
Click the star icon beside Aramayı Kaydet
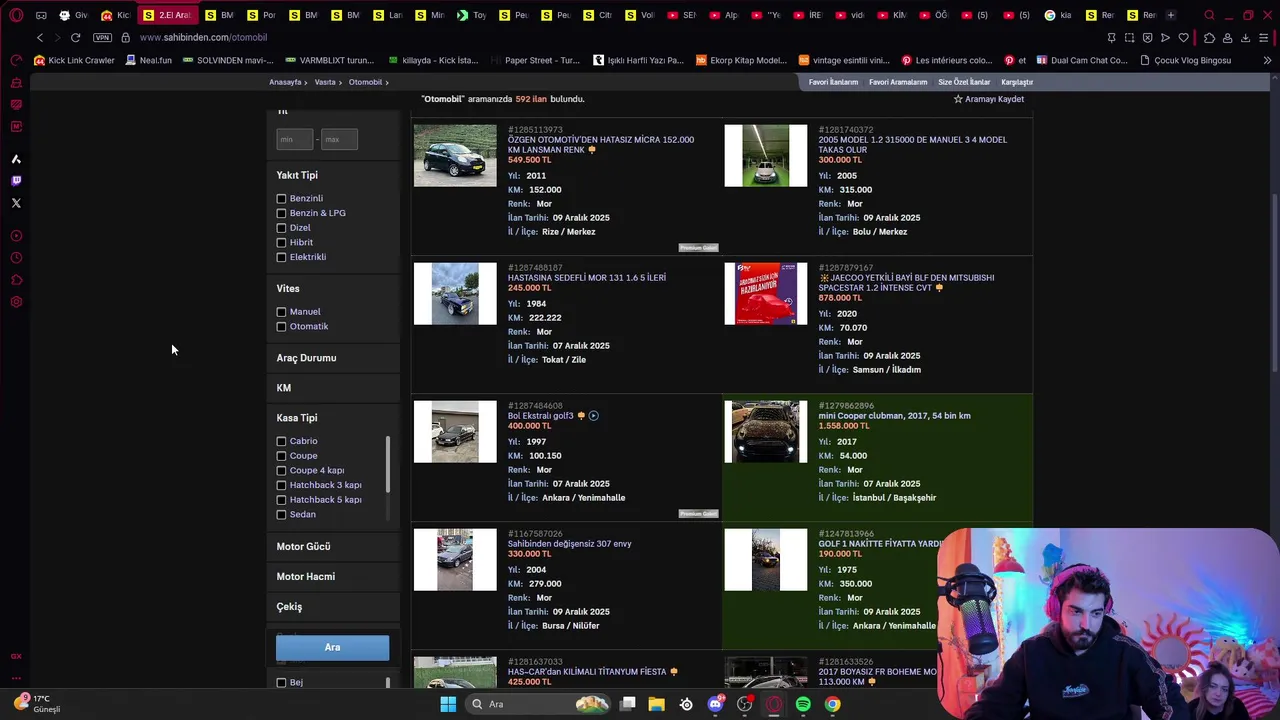(x=958, y=99)
